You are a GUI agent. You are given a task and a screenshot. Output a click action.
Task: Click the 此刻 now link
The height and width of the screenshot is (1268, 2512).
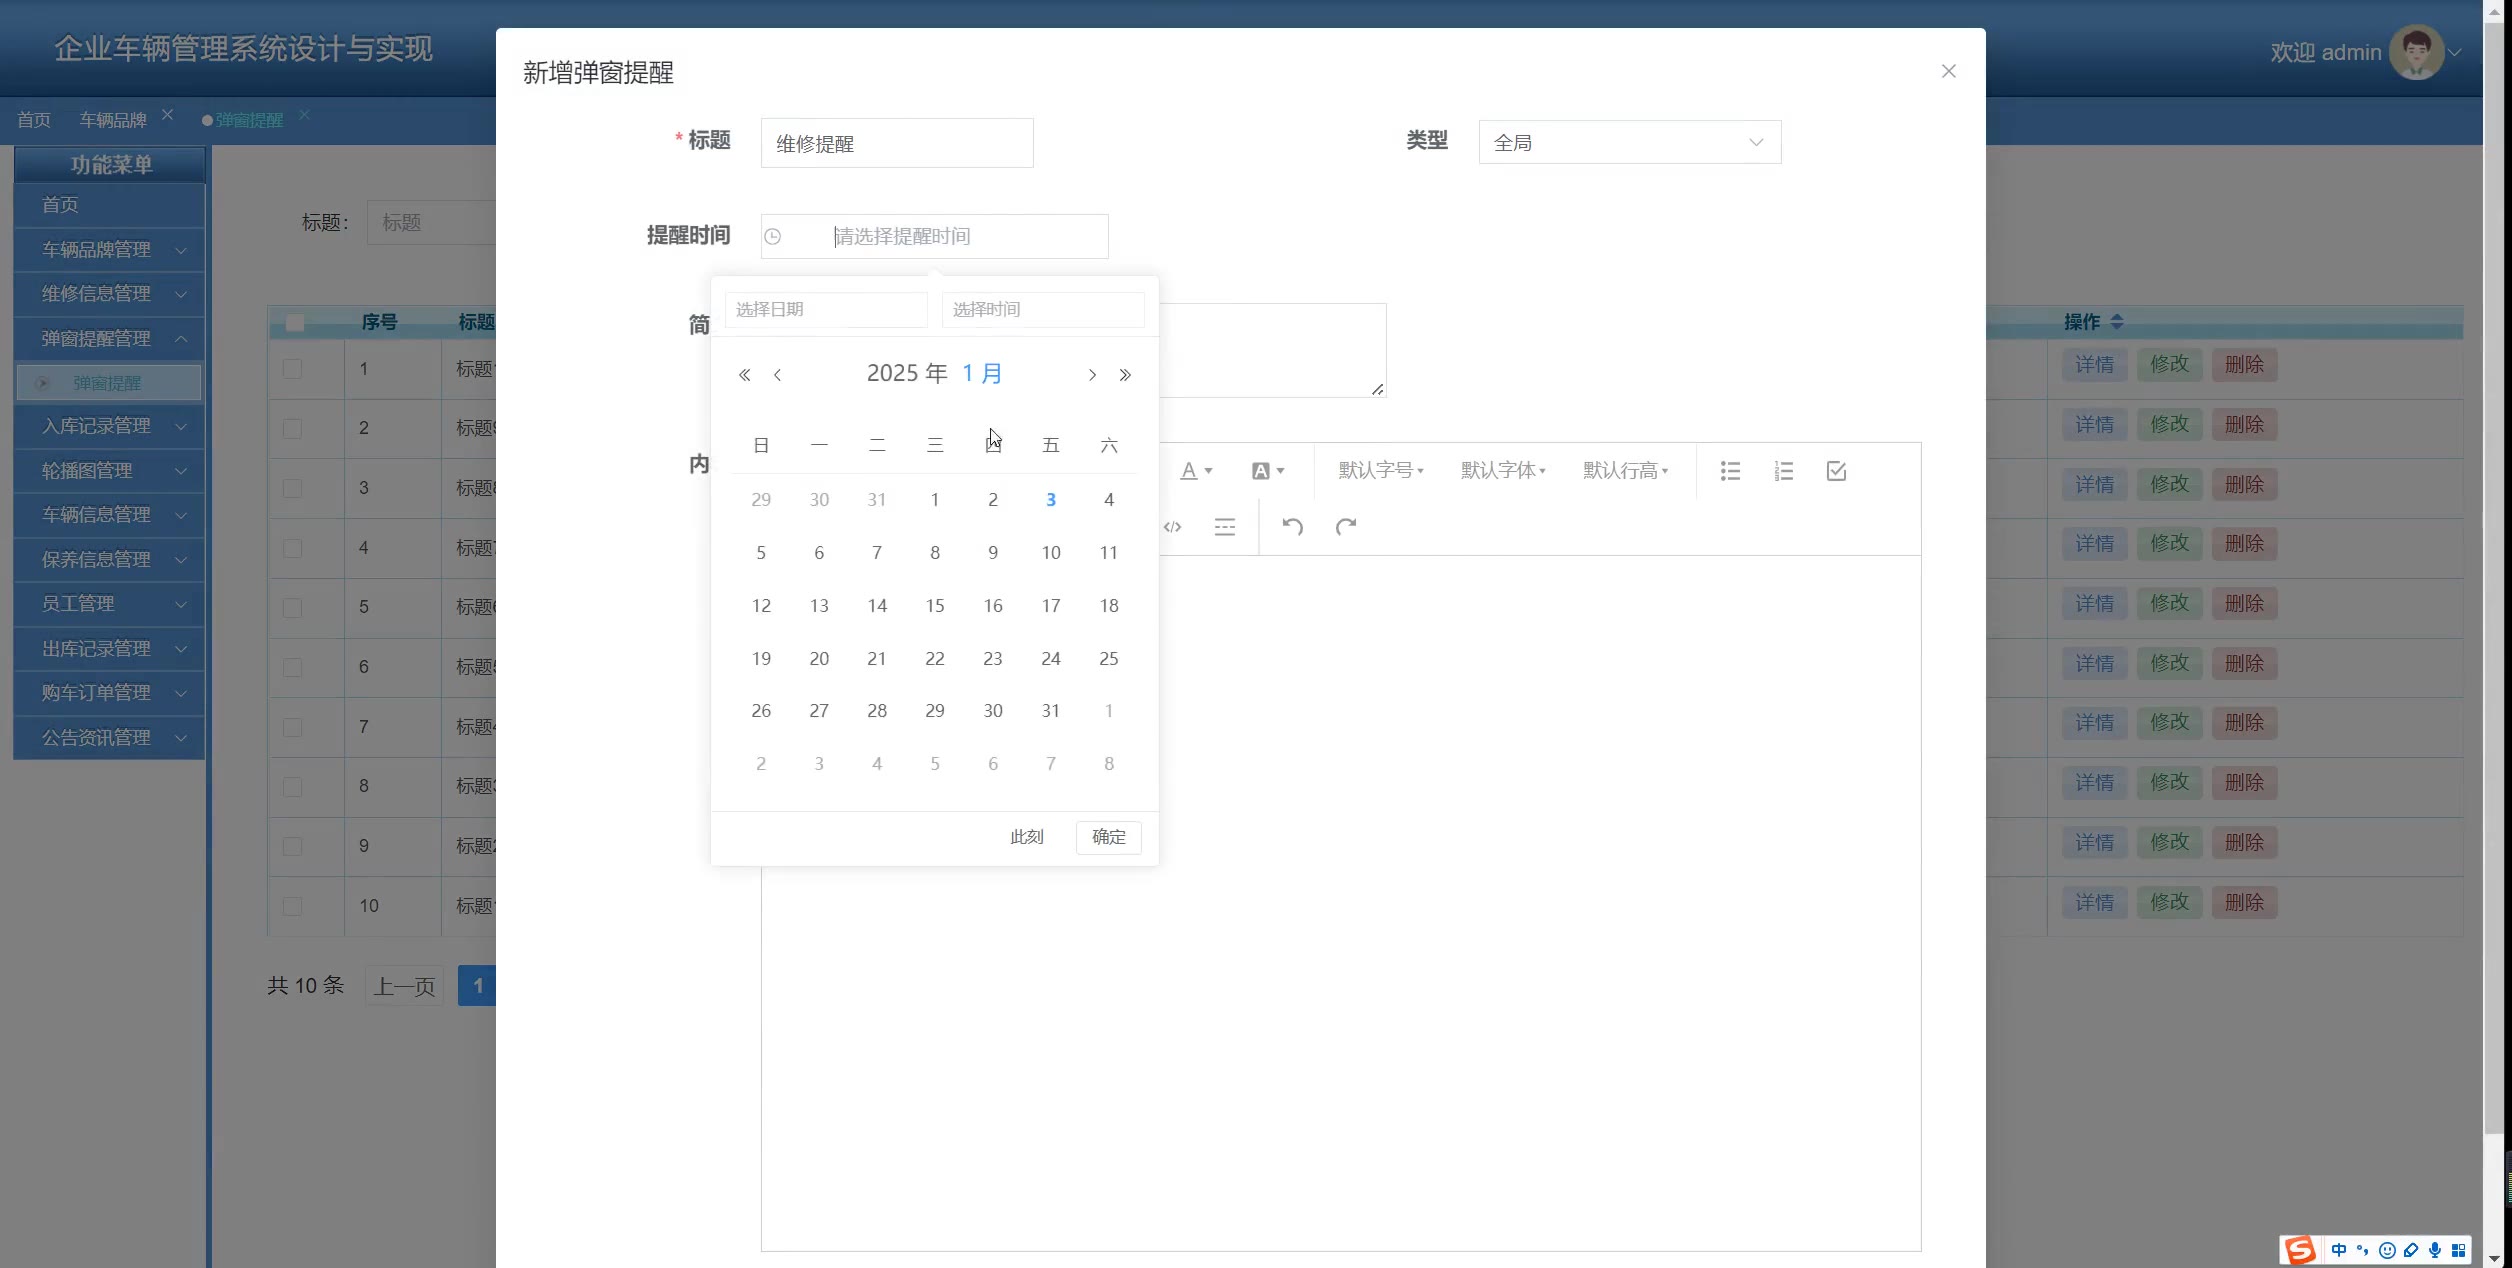tap(1026, 837)
